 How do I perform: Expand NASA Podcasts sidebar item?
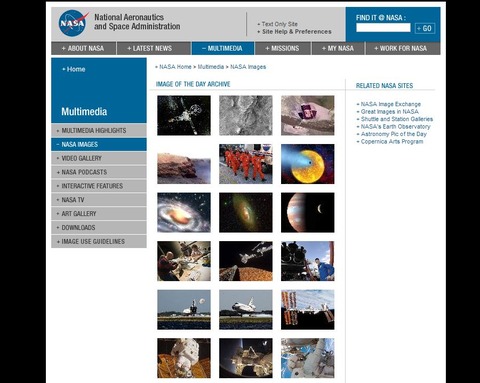pos(99,172)
